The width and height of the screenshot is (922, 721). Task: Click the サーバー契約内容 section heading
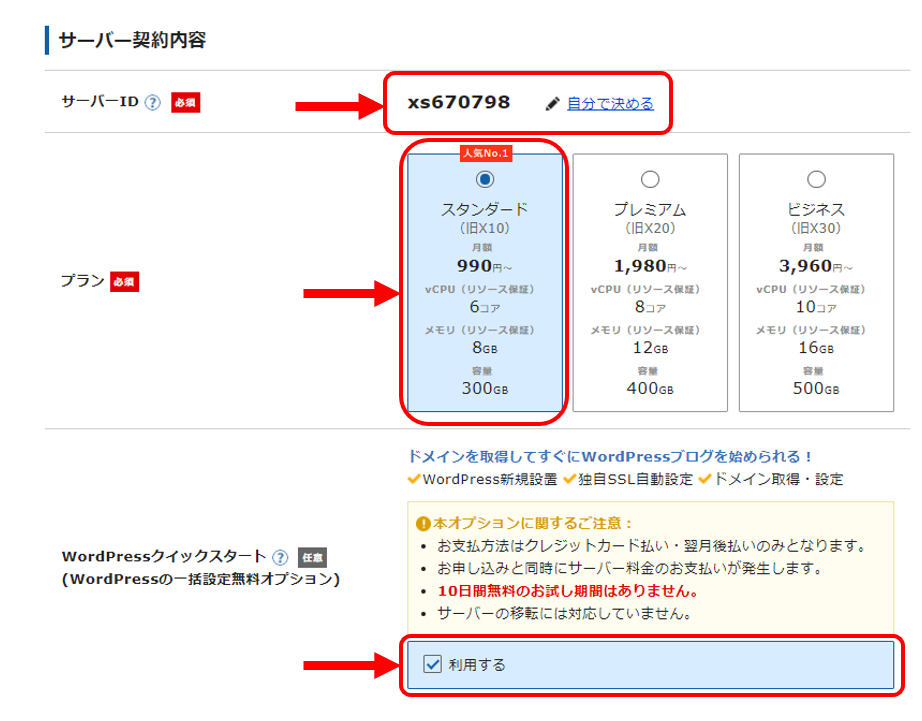tap(132, 41)
